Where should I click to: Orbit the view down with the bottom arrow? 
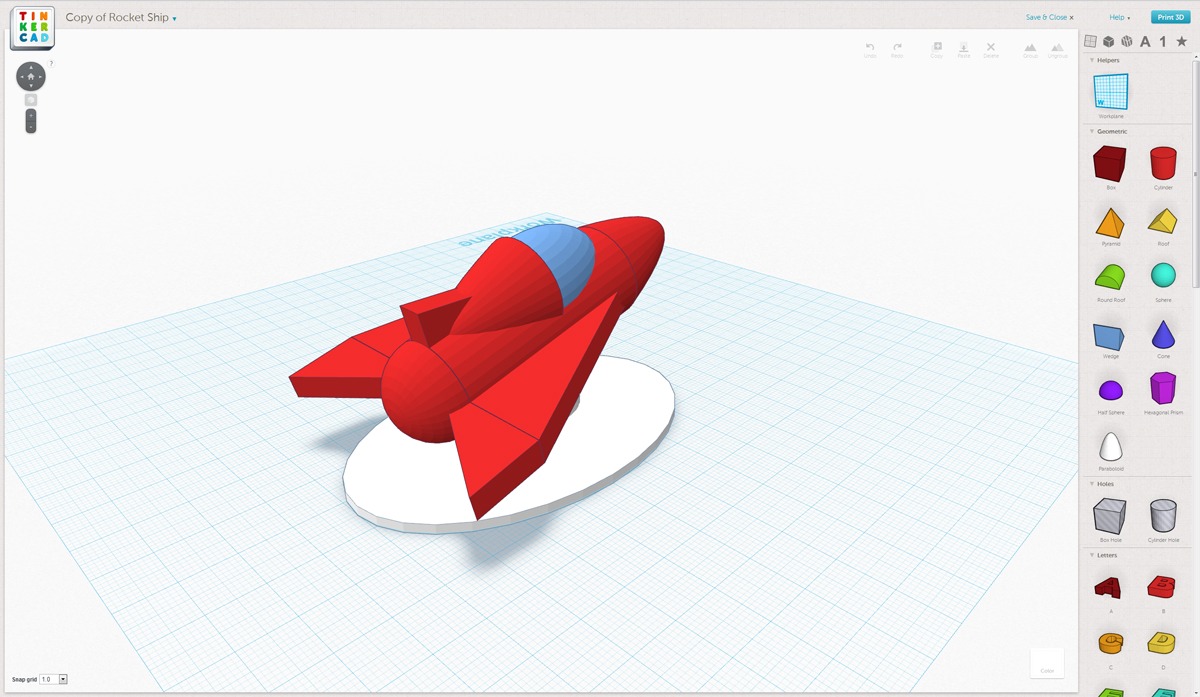31,86
